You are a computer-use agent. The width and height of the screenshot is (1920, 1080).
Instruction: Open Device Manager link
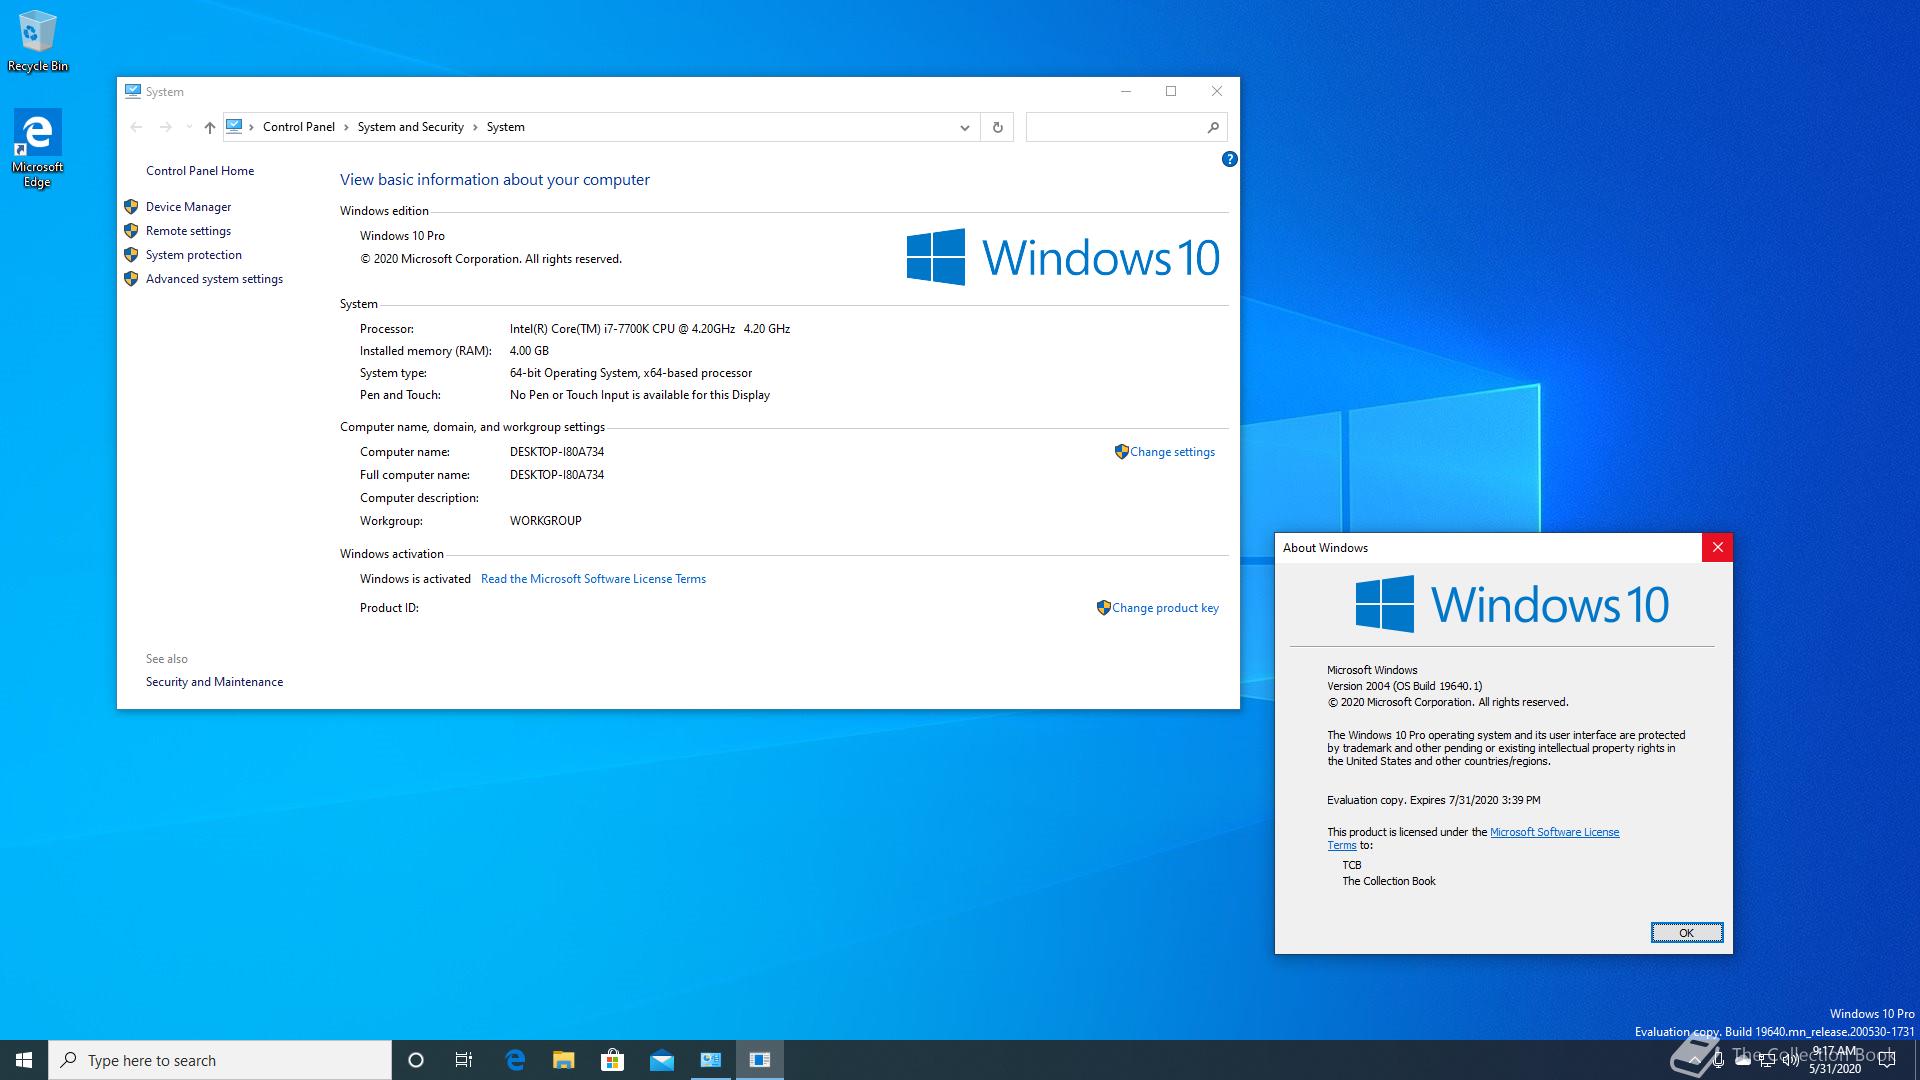click(x=188, y=207)
